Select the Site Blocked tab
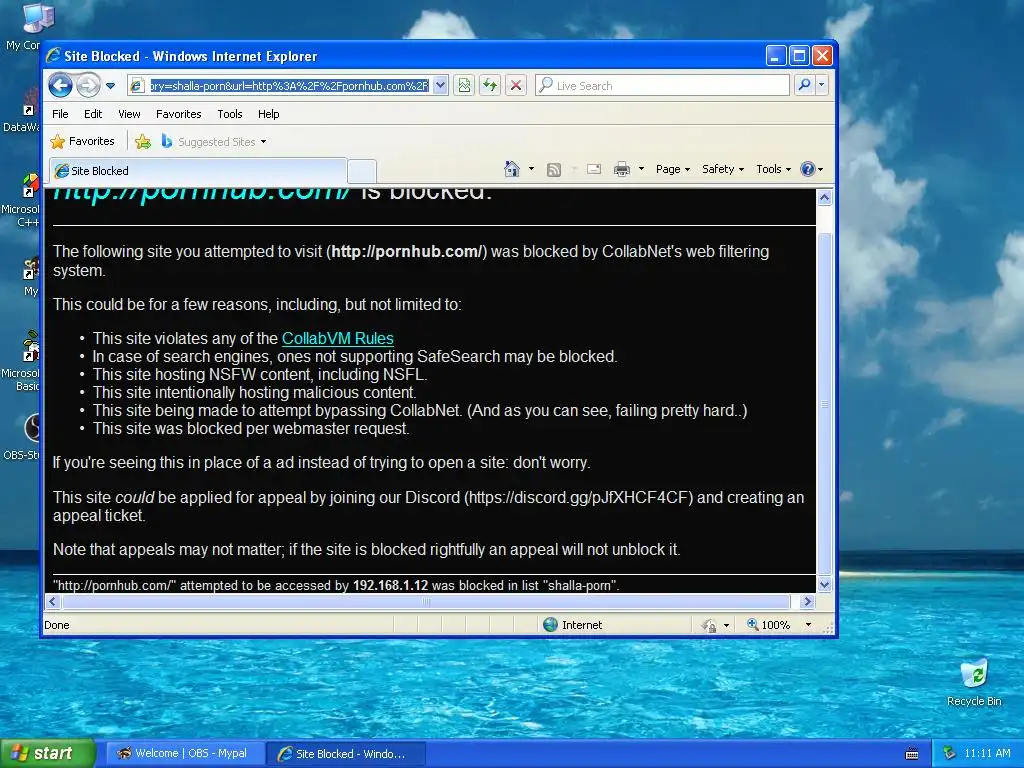The image size is (1024, 768). (x=198, y=170)
